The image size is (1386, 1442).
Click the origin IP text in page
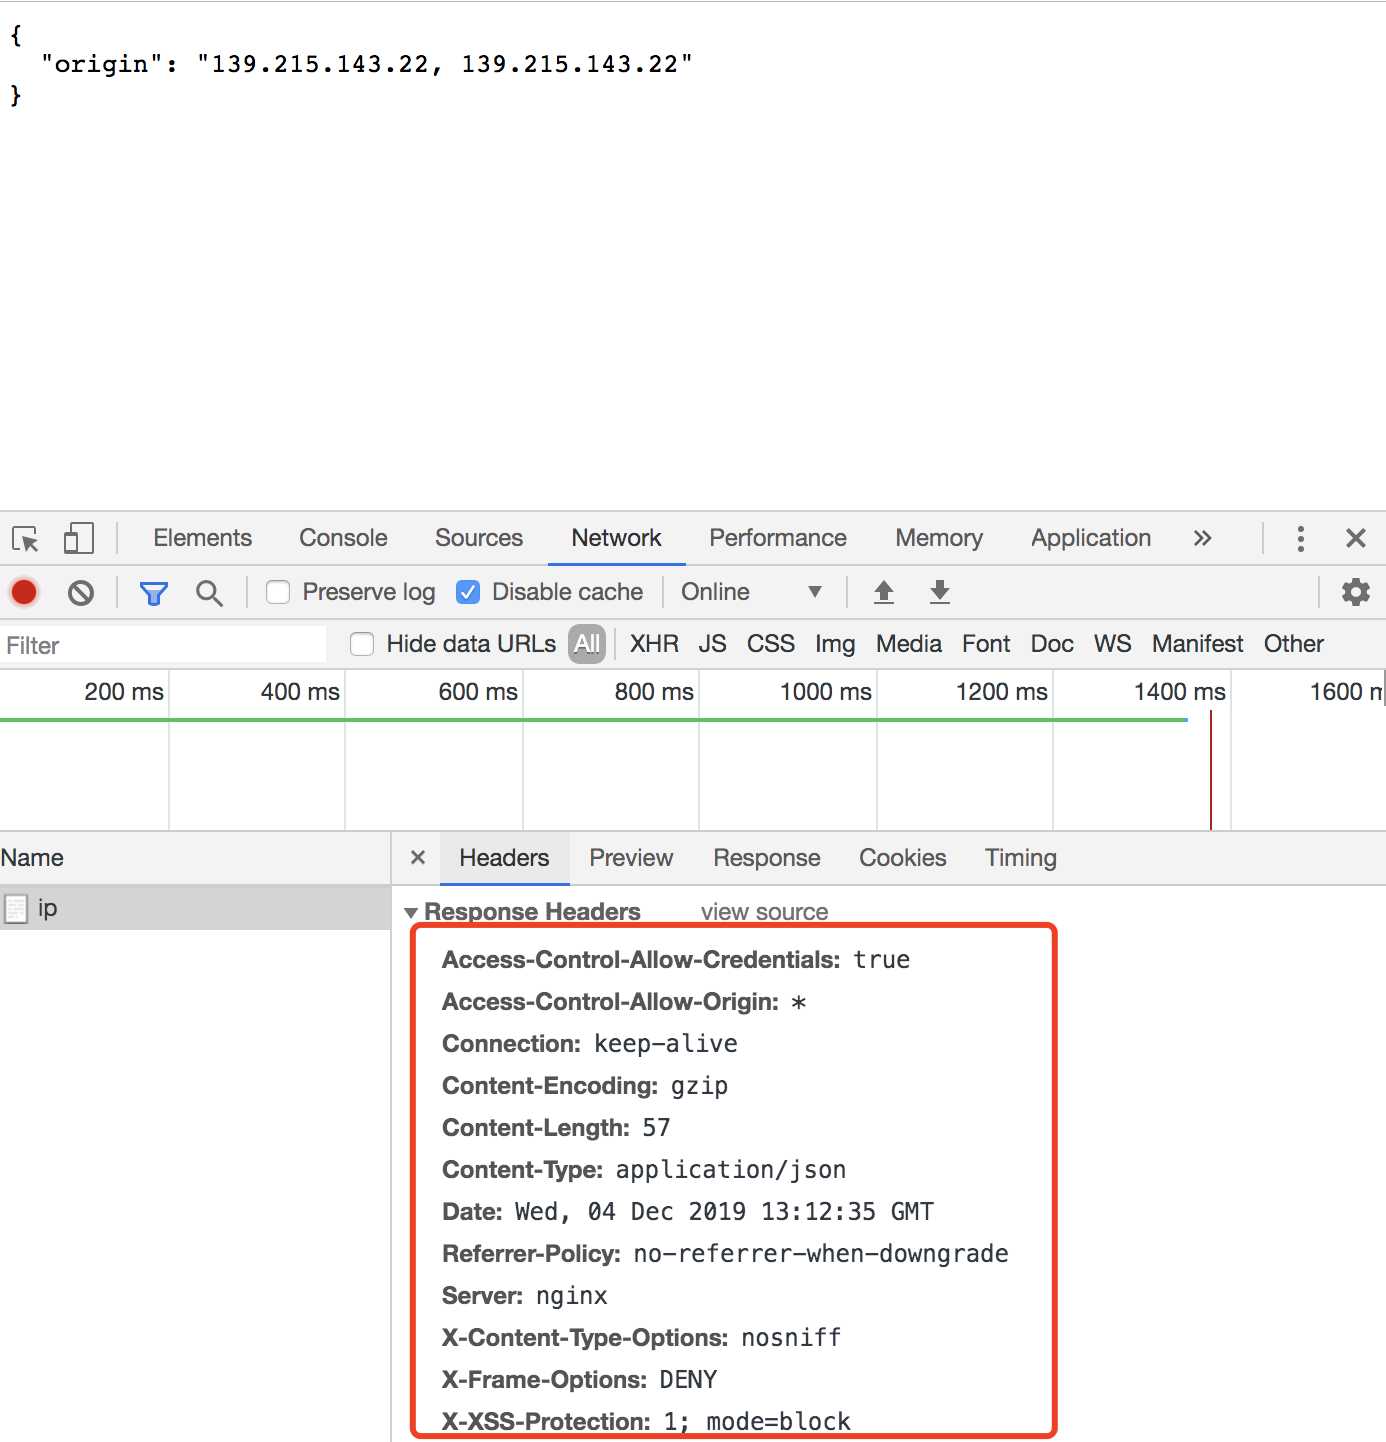pyautogui.click(x=445, y=64)
